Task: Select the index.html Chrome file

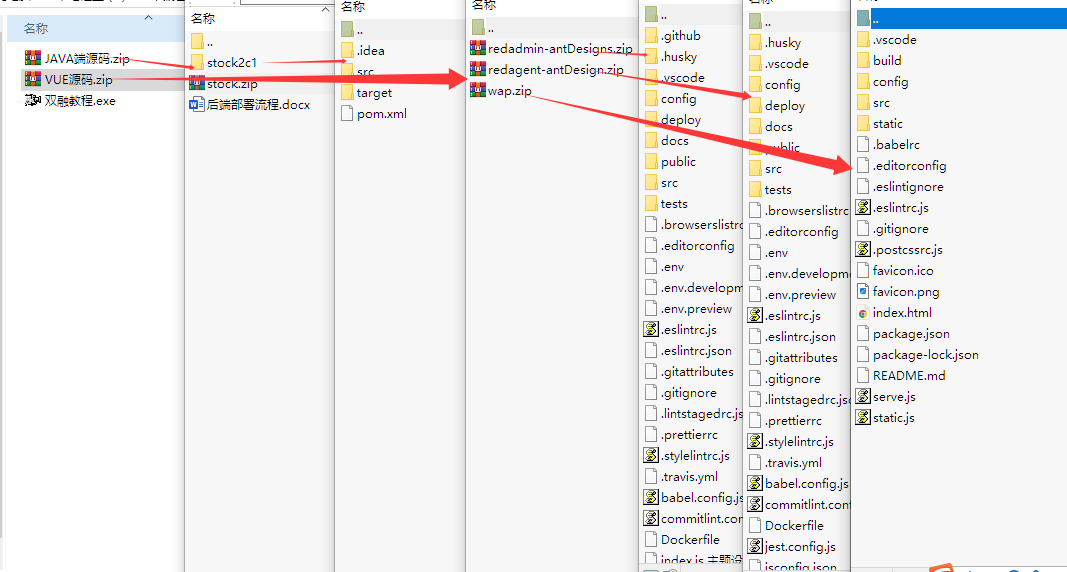Action: click(895, 313)
